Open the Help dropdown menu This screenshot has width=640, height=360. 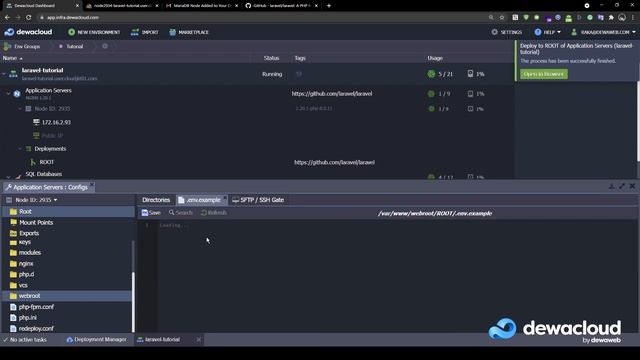(x=547, y=32)
